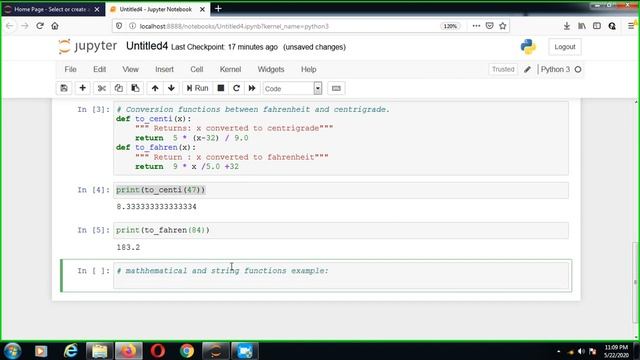Click the notebook vertical scrollbar
The width and height of the screenshot is (640, 360).
(x=635, y=282)
